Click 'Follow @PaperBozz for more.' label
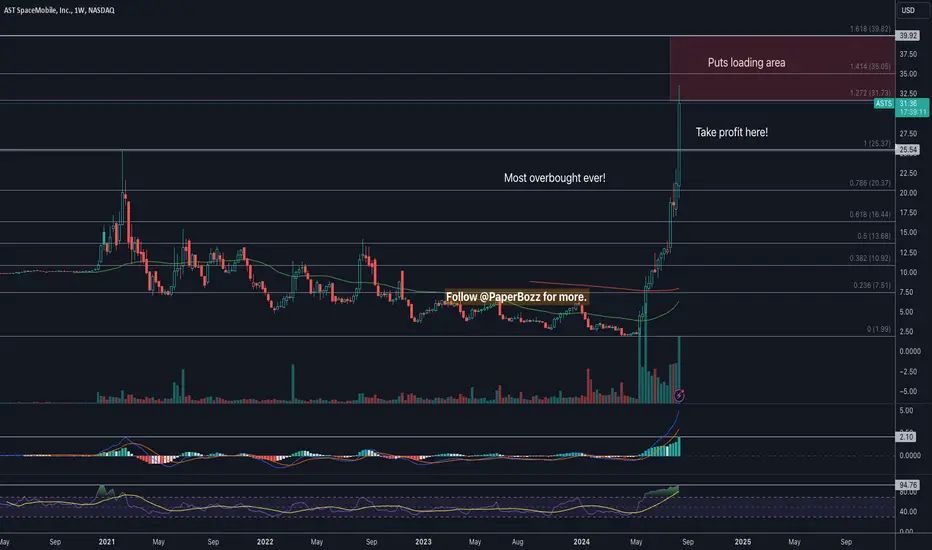 (x=516, y=297)
